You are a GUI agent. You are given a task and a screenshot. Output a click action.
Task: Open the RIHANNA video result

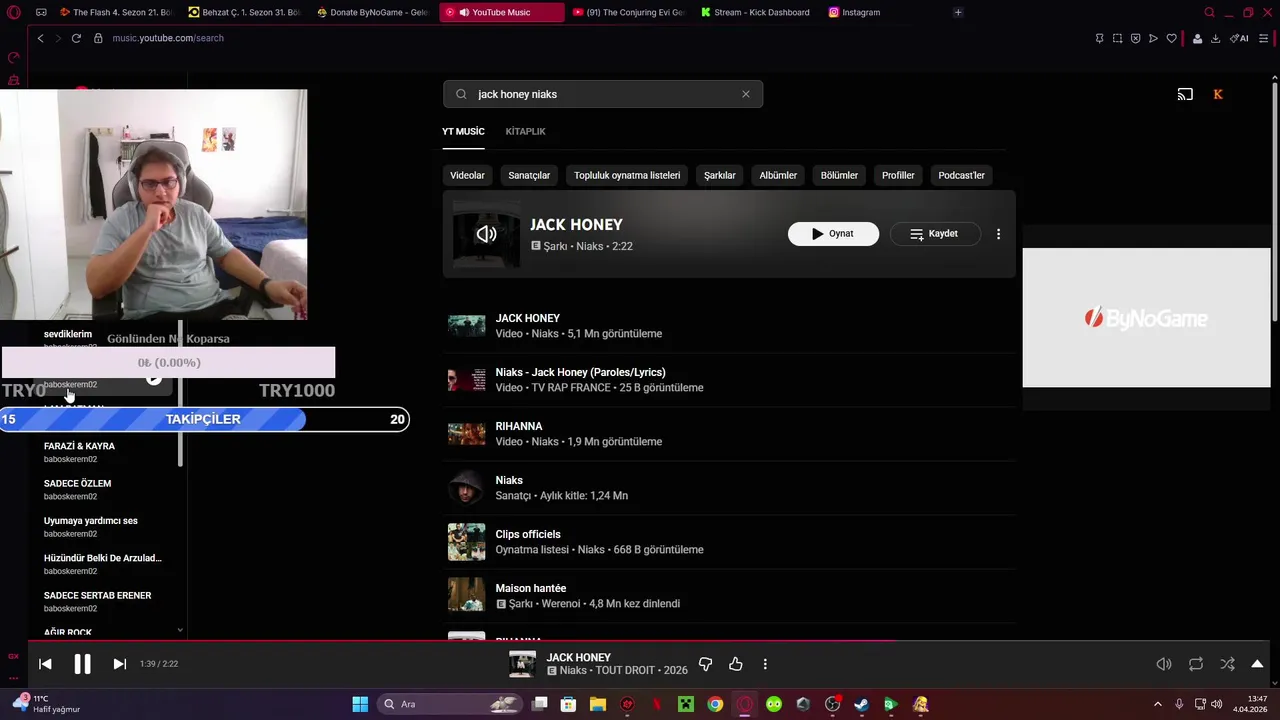[x=729, y=434]
